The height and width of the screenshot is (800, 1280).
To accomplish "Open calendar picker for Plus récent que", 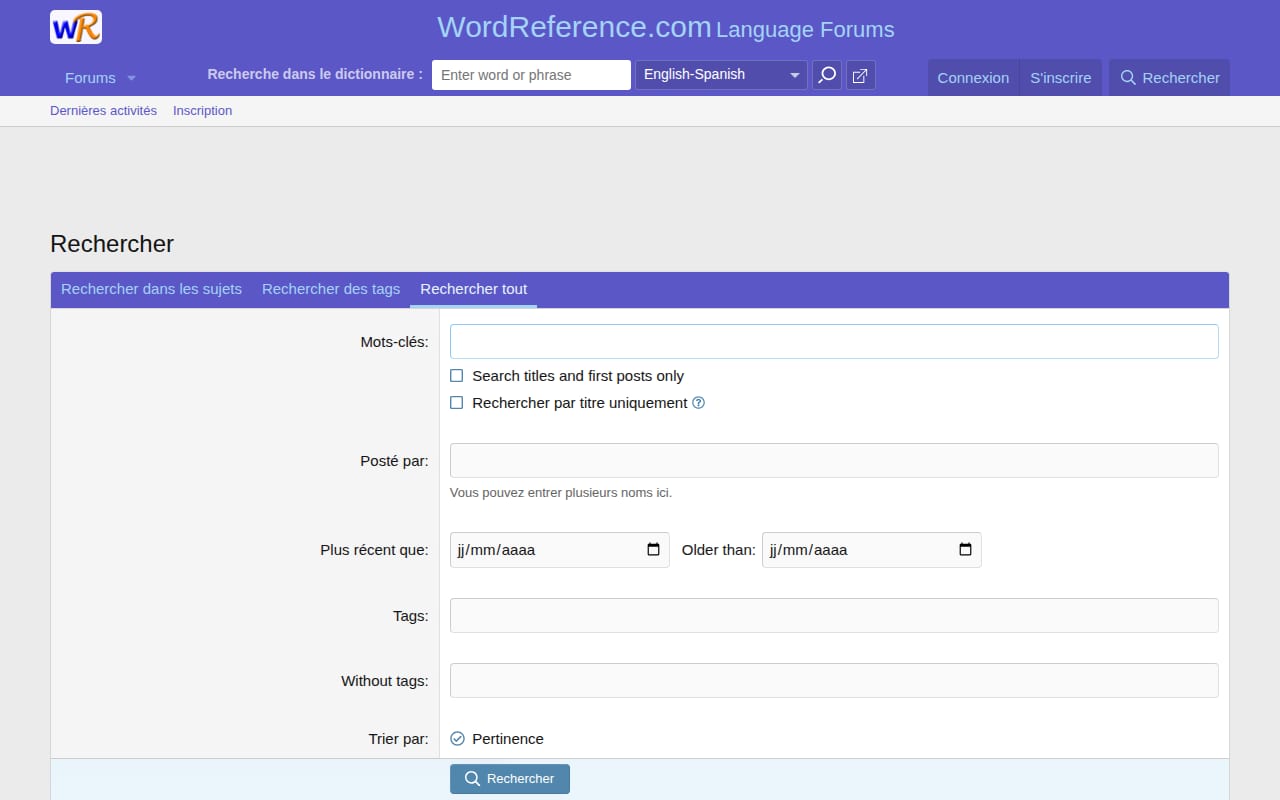I will coord(653,549).
